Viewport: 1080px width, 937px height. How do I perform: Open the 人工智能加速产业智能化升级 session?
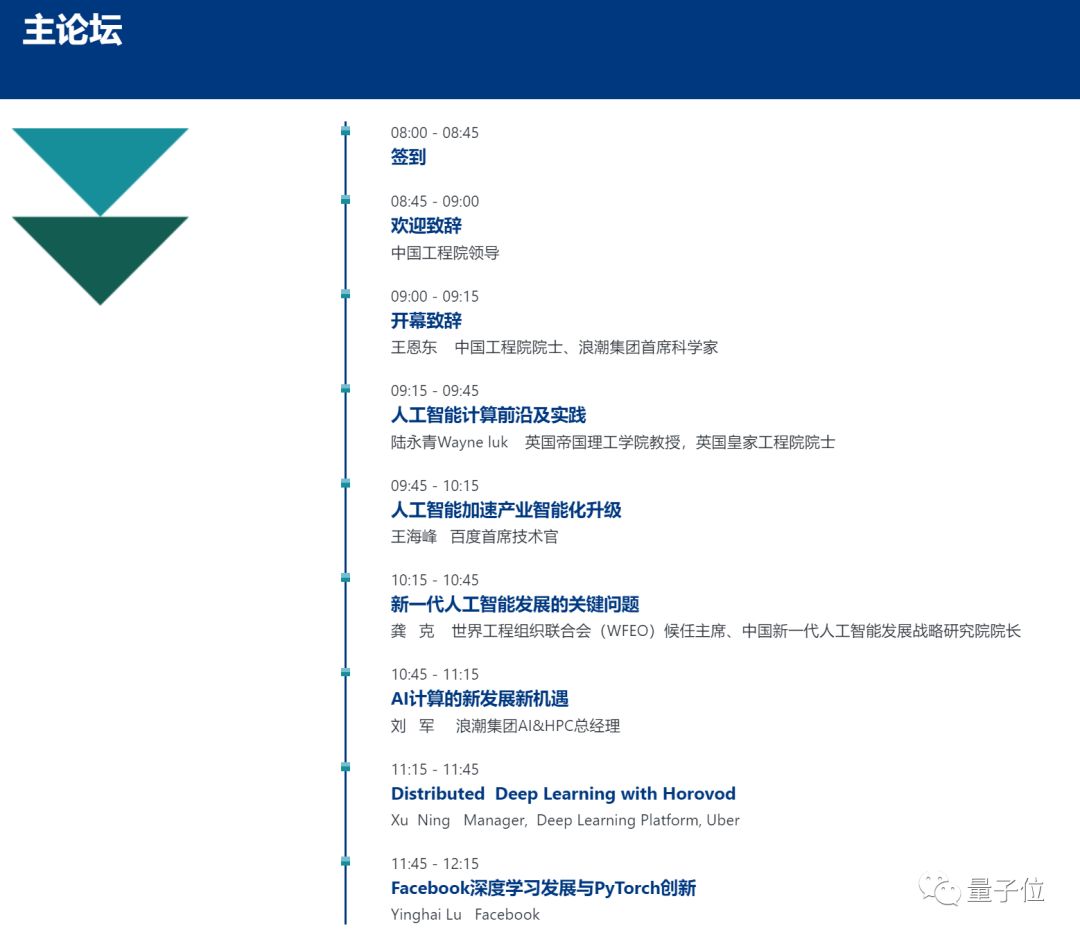506,510
